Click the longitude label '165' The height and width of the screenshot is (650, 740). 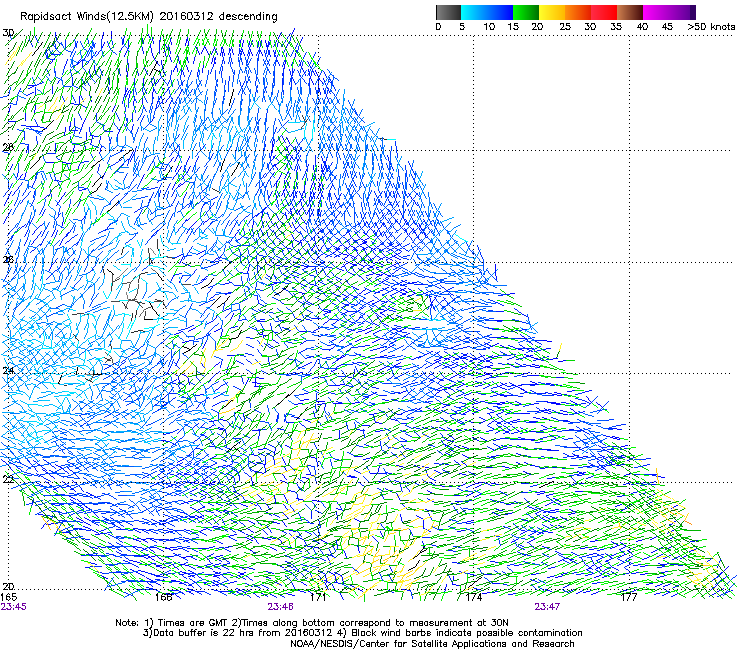click(9, 597)
